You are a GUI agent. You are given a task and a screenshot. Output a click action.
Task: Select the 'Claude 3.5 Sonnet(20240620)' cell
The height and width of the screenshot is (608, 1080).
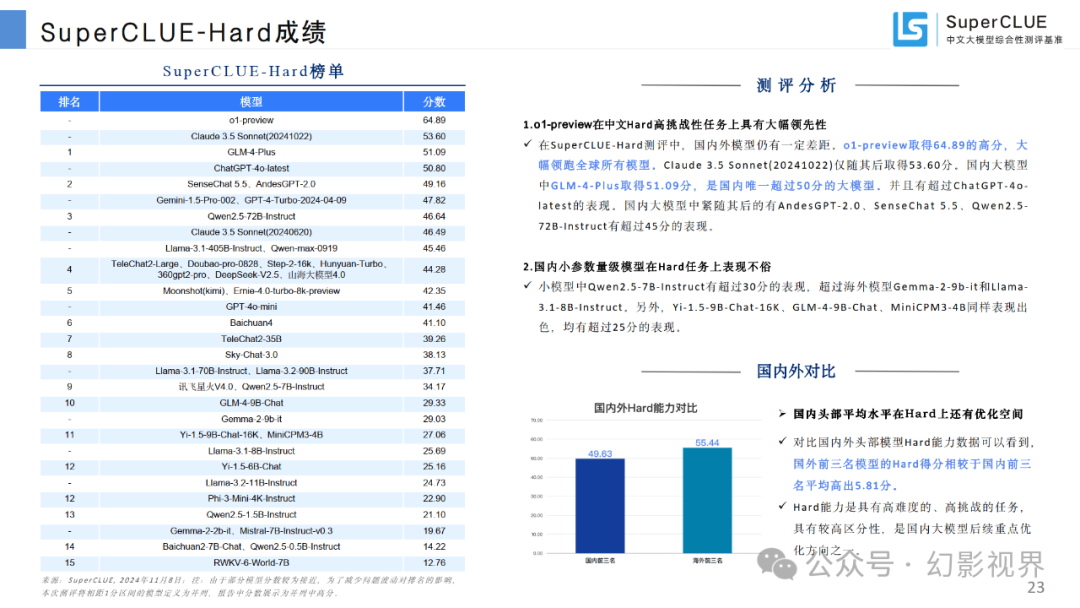(x=251, y=232)
